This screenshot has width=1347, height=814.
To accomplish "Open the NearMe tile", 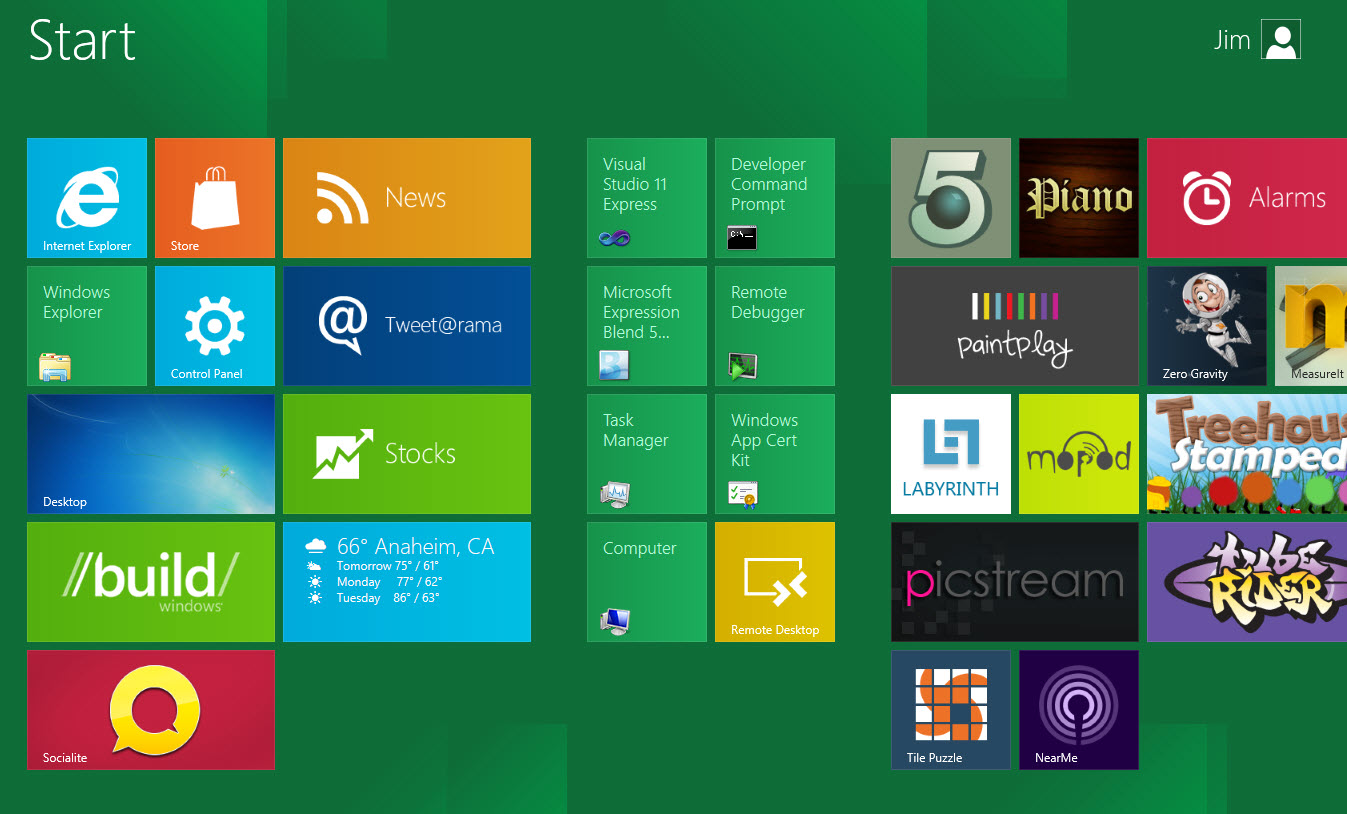I will point(1079,710).
